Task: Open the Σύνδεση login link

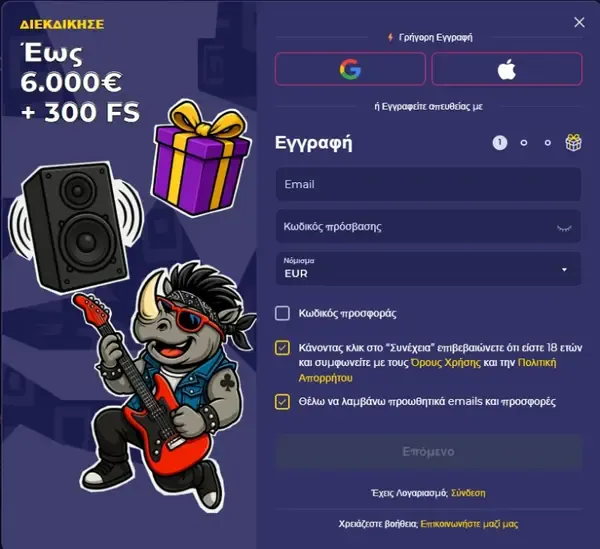Action: click(x=468, y=493)
